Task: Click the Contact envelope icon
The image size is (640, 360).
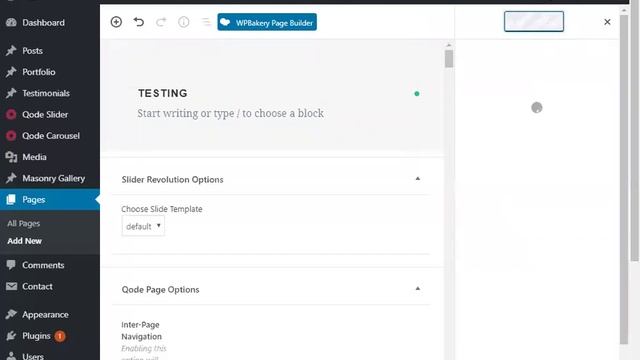Action: (11, 286)
